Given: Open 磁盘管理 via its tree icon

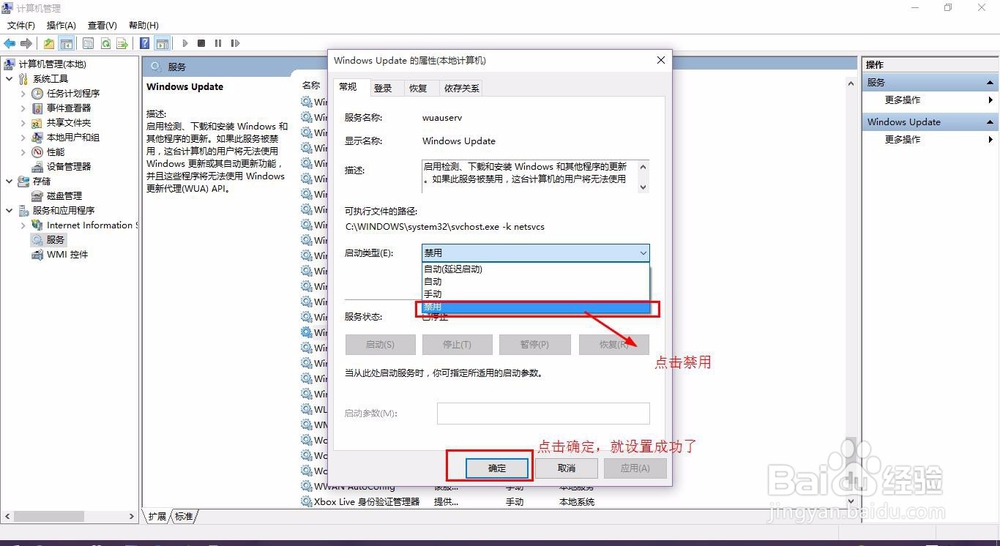Looking at the screenshot, I should (38, 196).
